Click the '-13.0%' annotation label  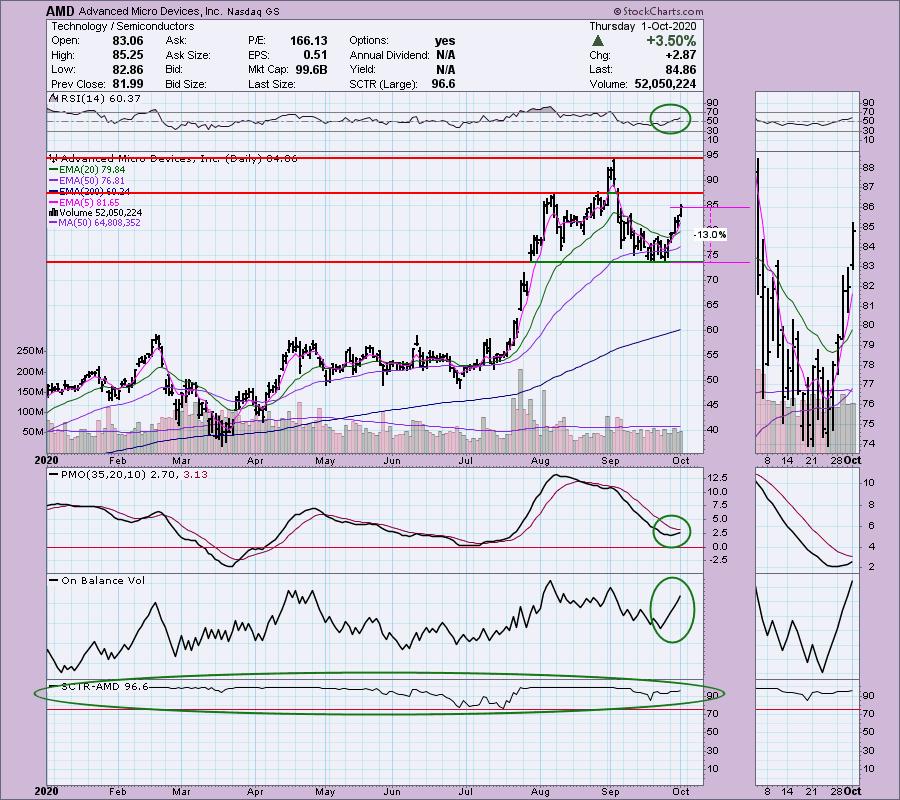(x=710, y=234)
